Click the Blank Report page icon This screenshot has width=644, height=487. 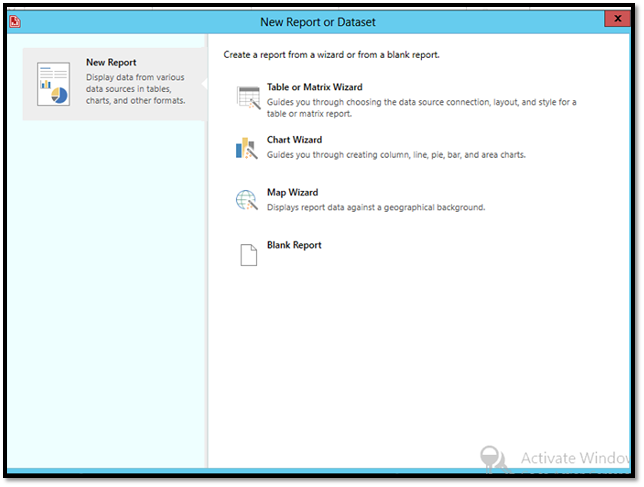[248, 254]
